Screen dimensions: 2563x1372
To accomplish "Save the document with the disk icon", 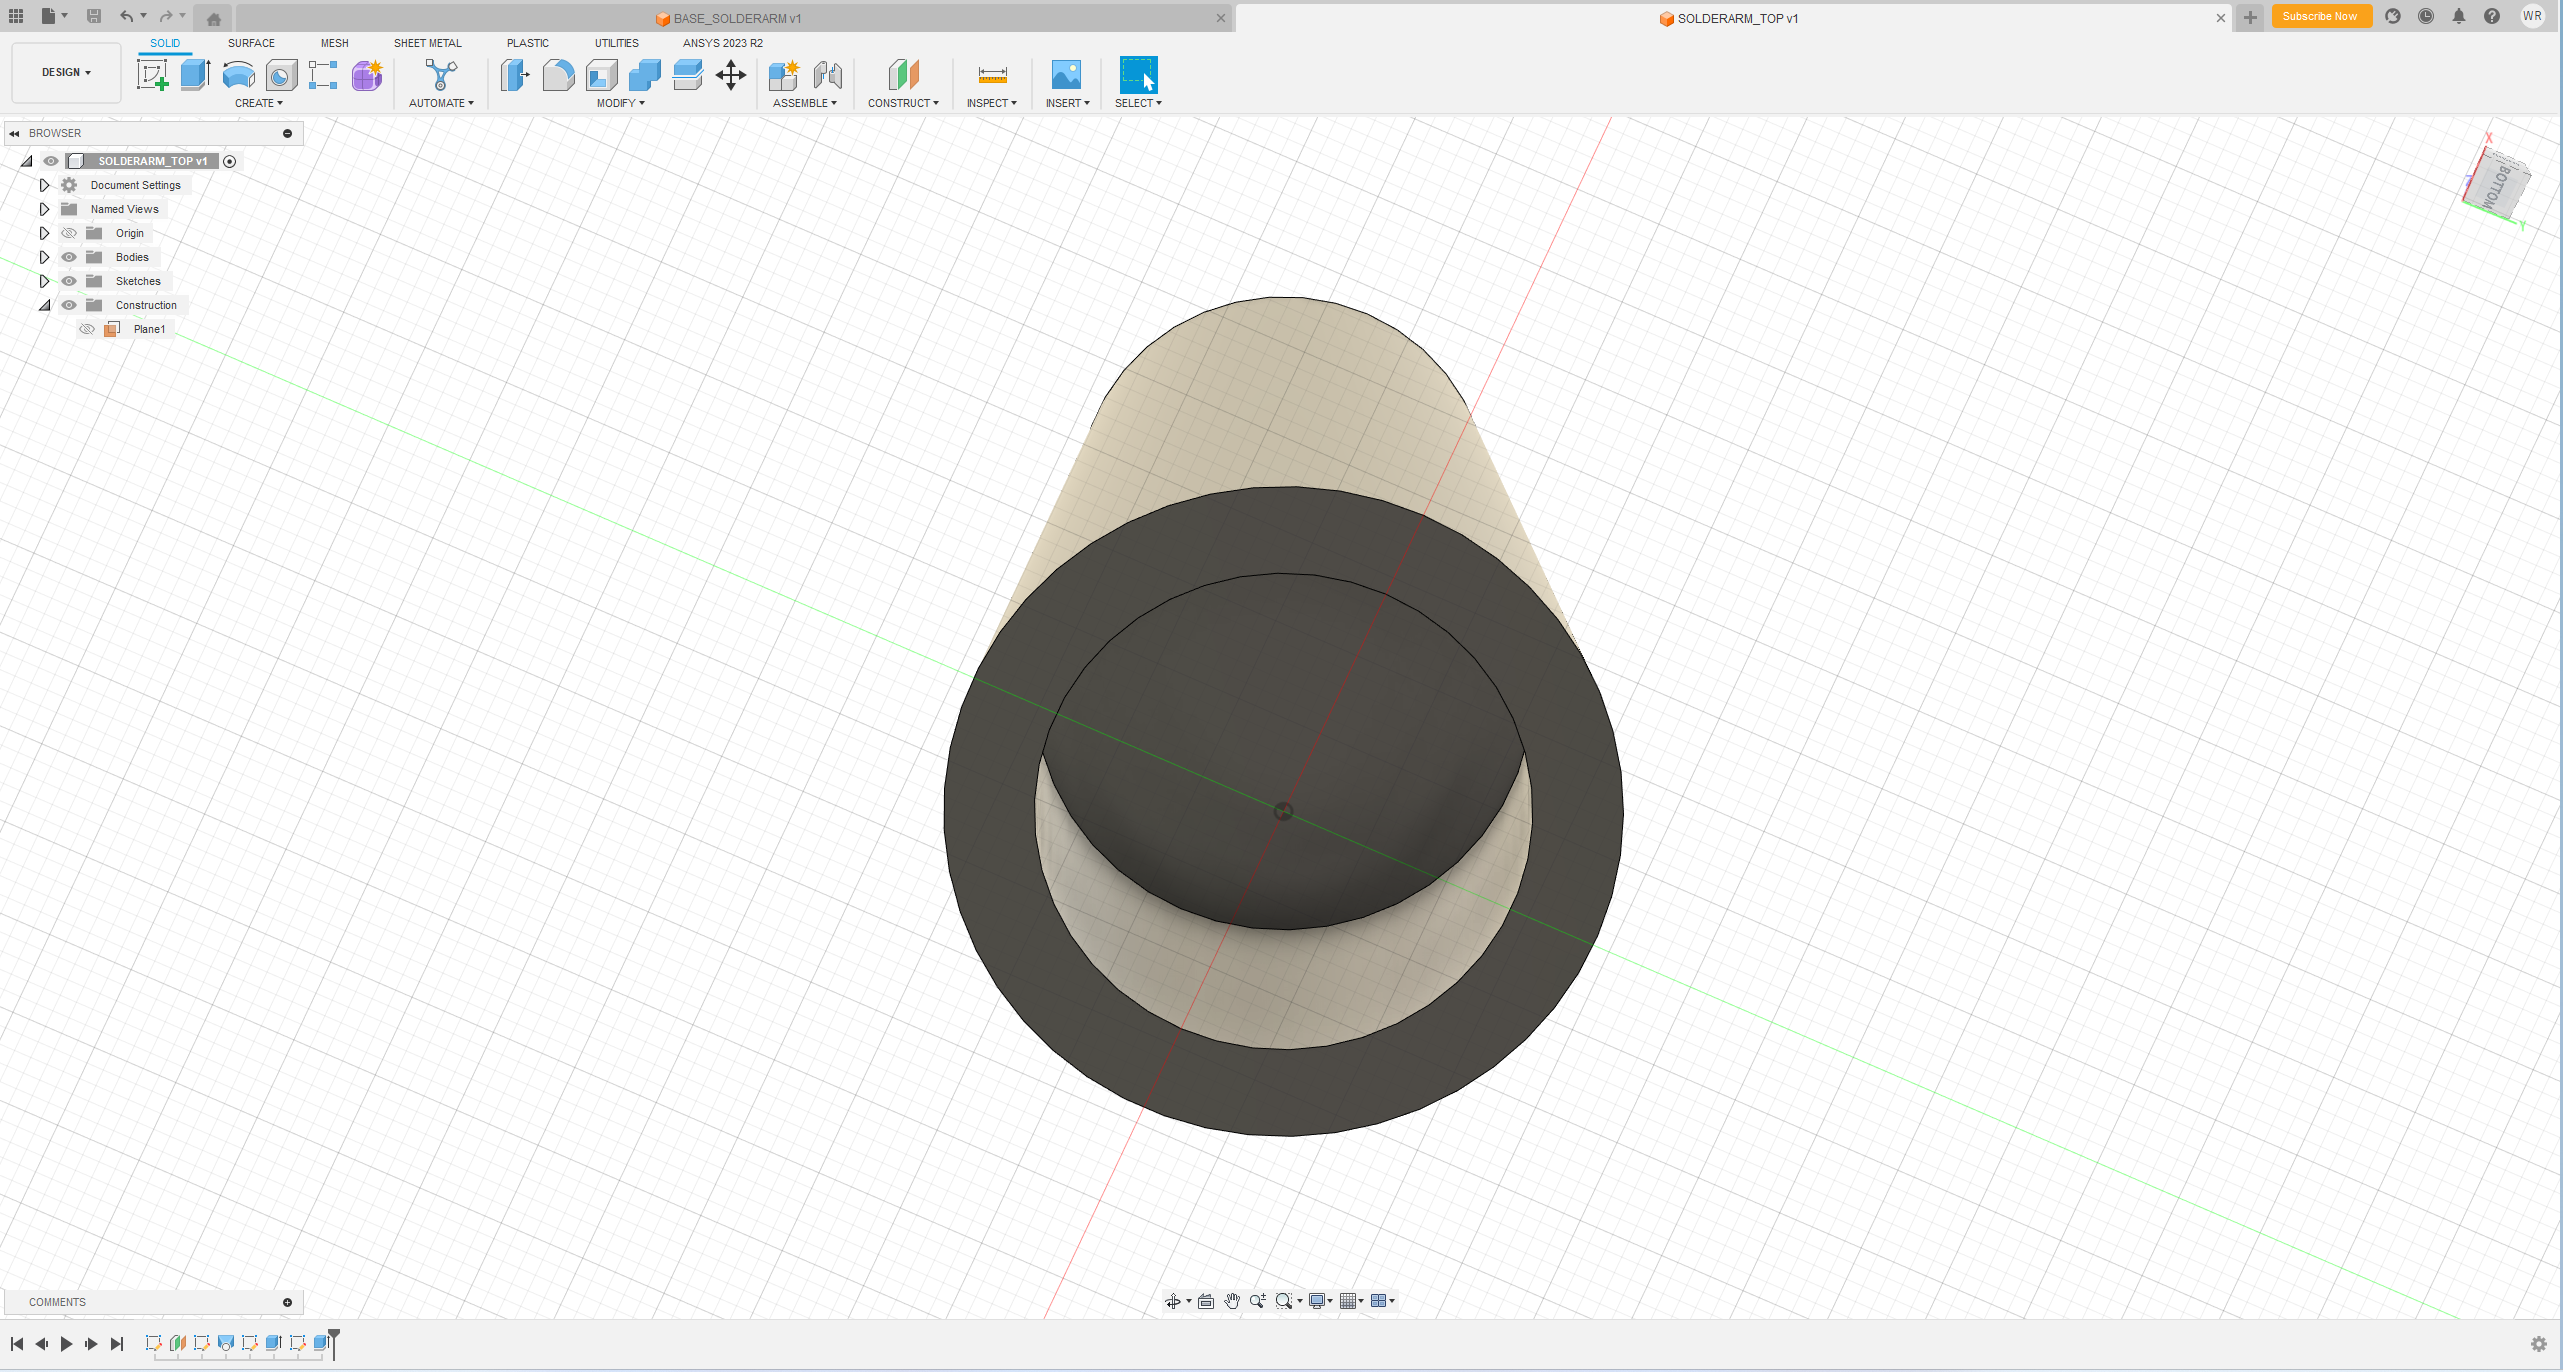I will click(x=94, y=16).
